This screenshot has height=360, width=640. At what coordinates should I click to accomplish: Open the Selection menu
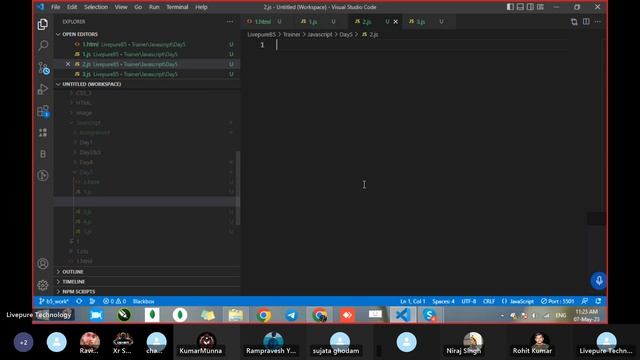pyautogui.click(x=96, y=7)
